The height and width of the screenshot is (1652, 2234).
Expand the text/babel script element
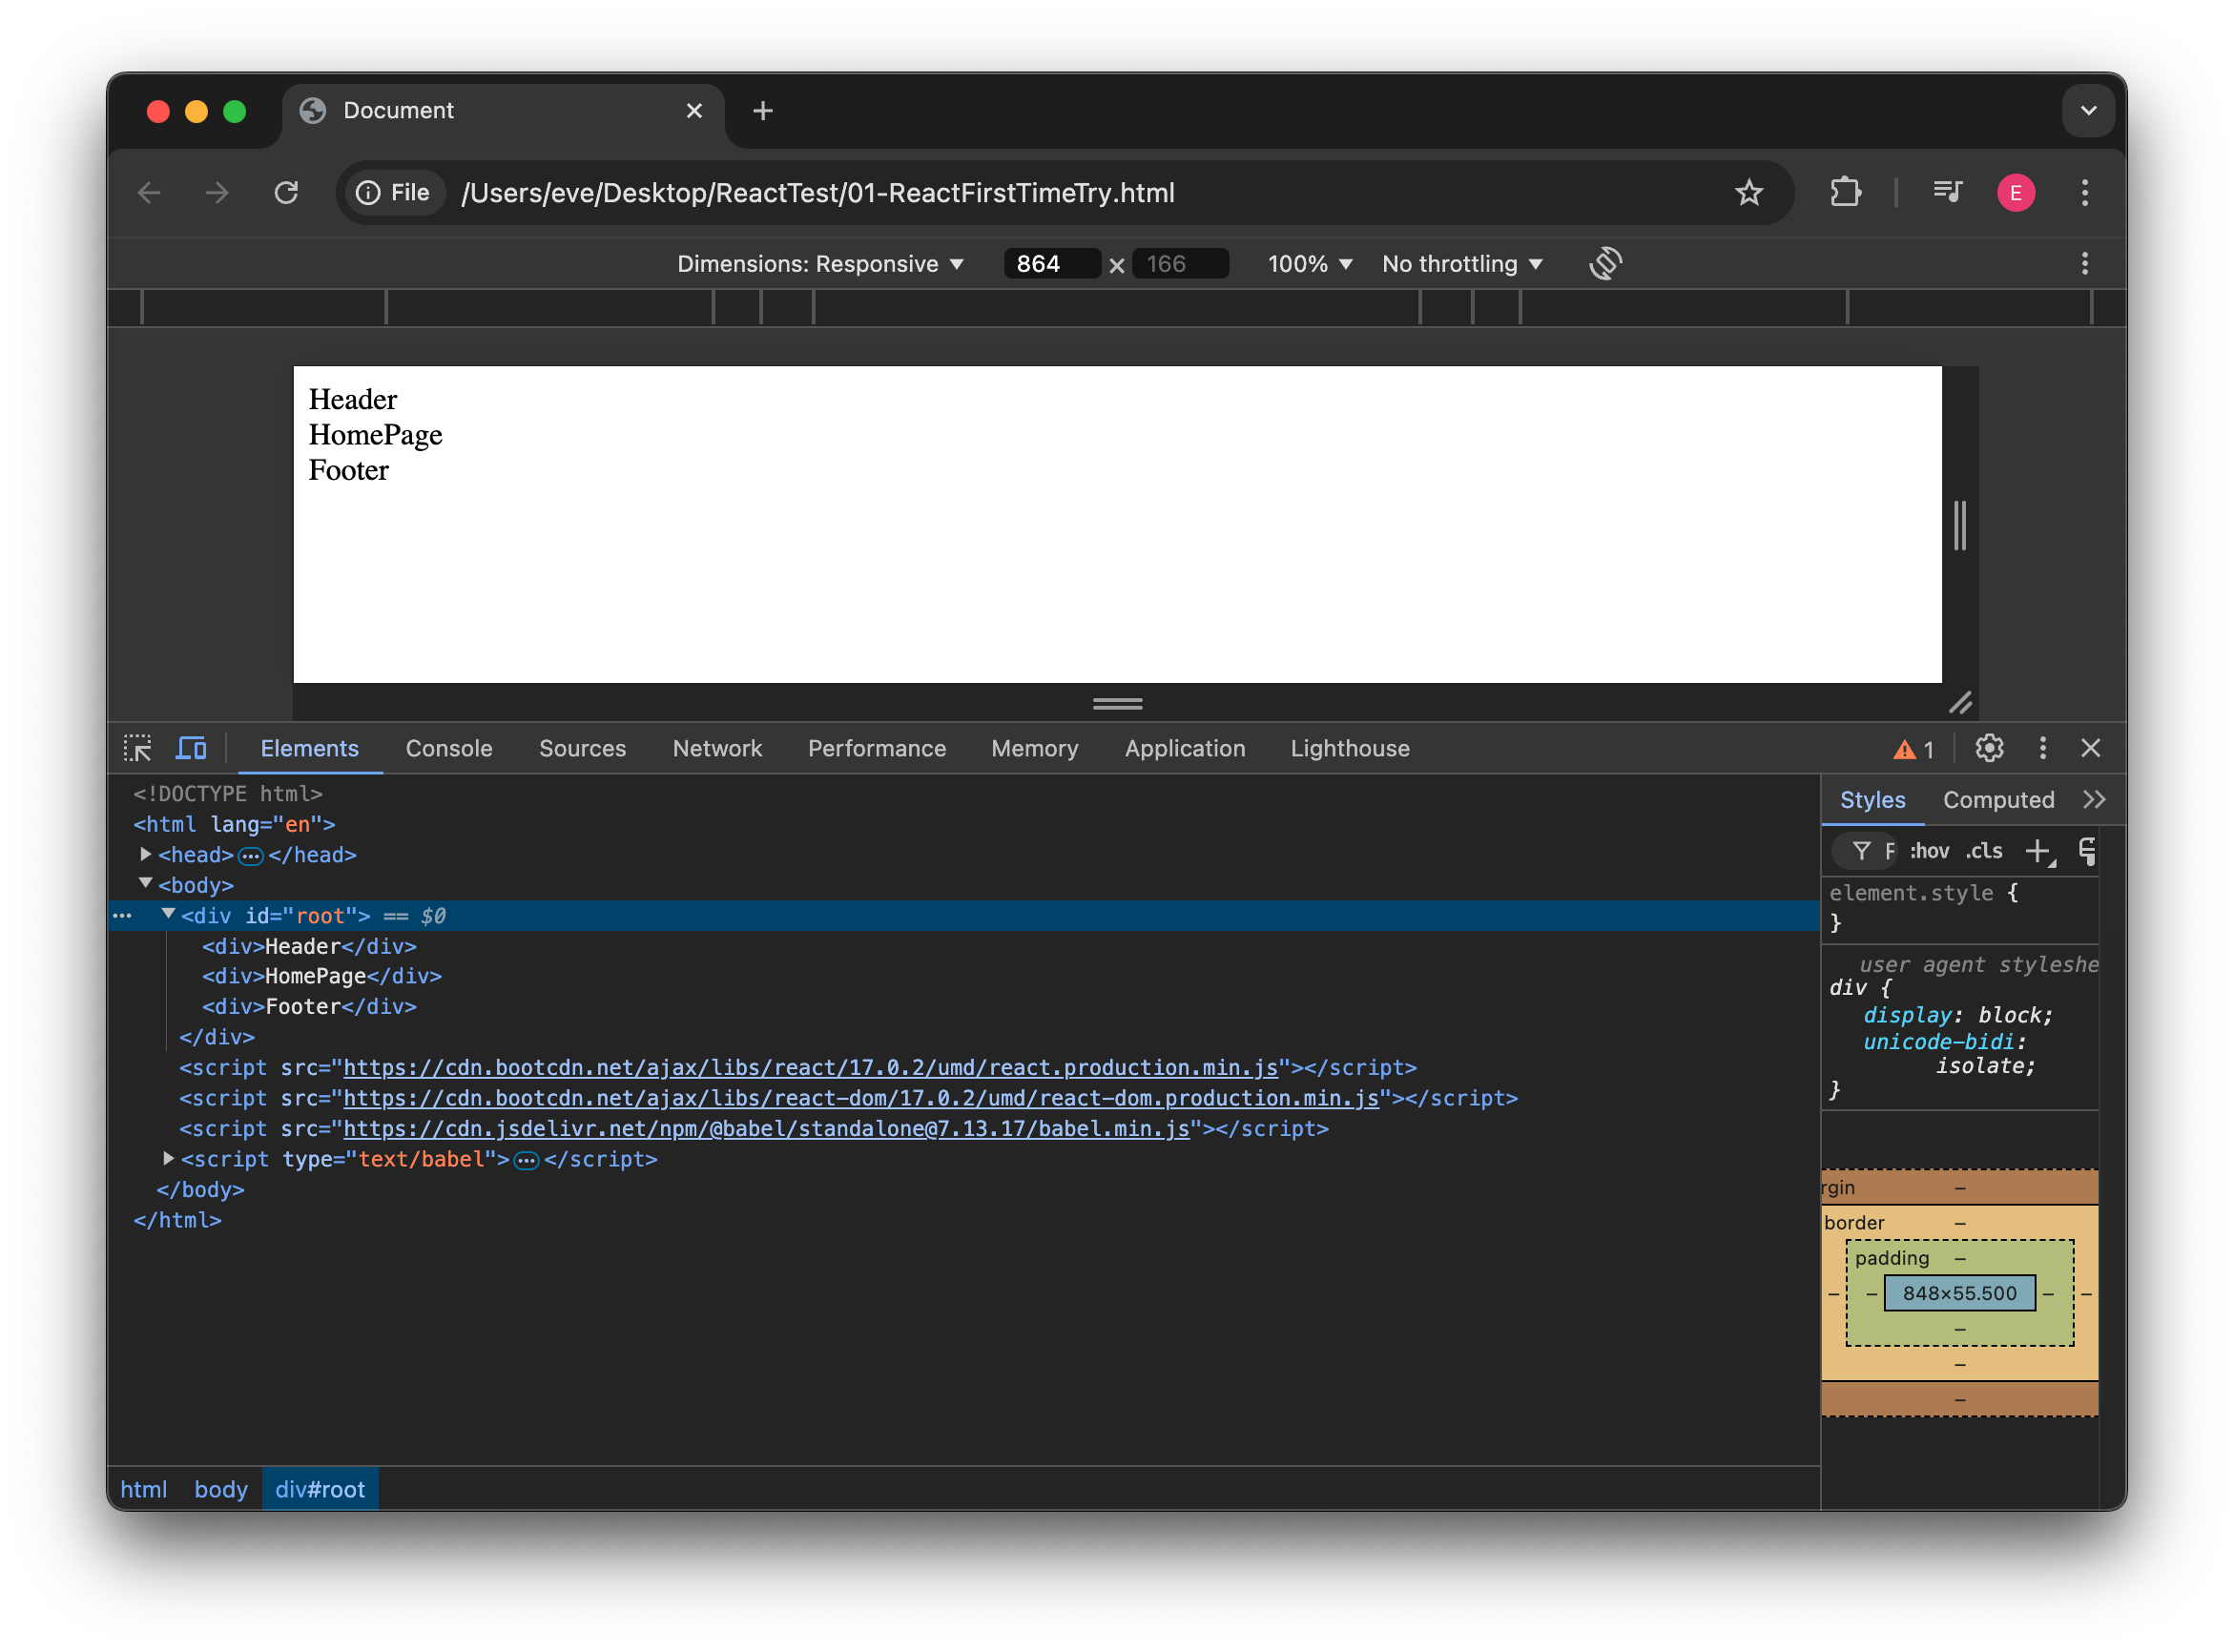[167, 1159]
